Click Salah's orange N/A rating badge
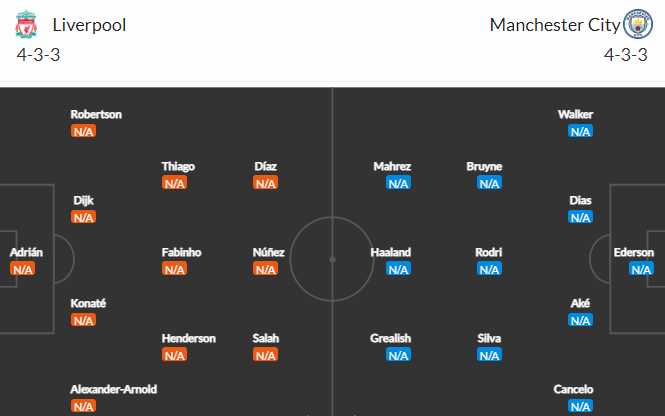 pos(265,355)
